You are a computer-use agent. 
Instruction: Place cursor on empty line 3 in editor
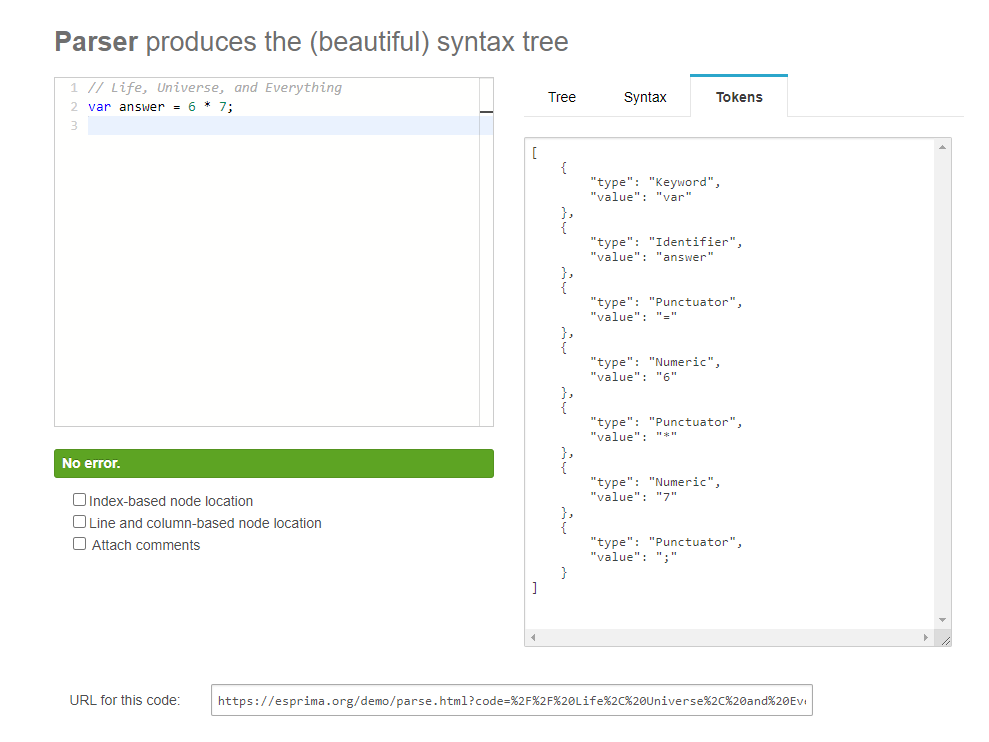point(280,126)
